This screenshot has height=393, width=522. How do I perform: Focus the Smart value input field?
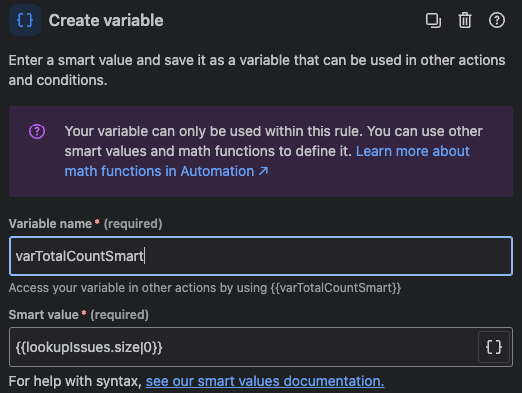click(243, 347)
